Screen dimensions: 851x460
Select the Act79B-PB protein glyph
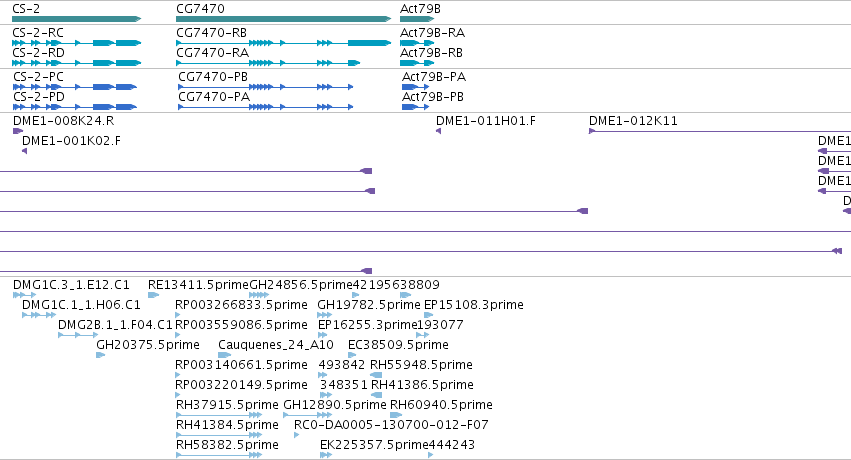click(x=415, y=107)
